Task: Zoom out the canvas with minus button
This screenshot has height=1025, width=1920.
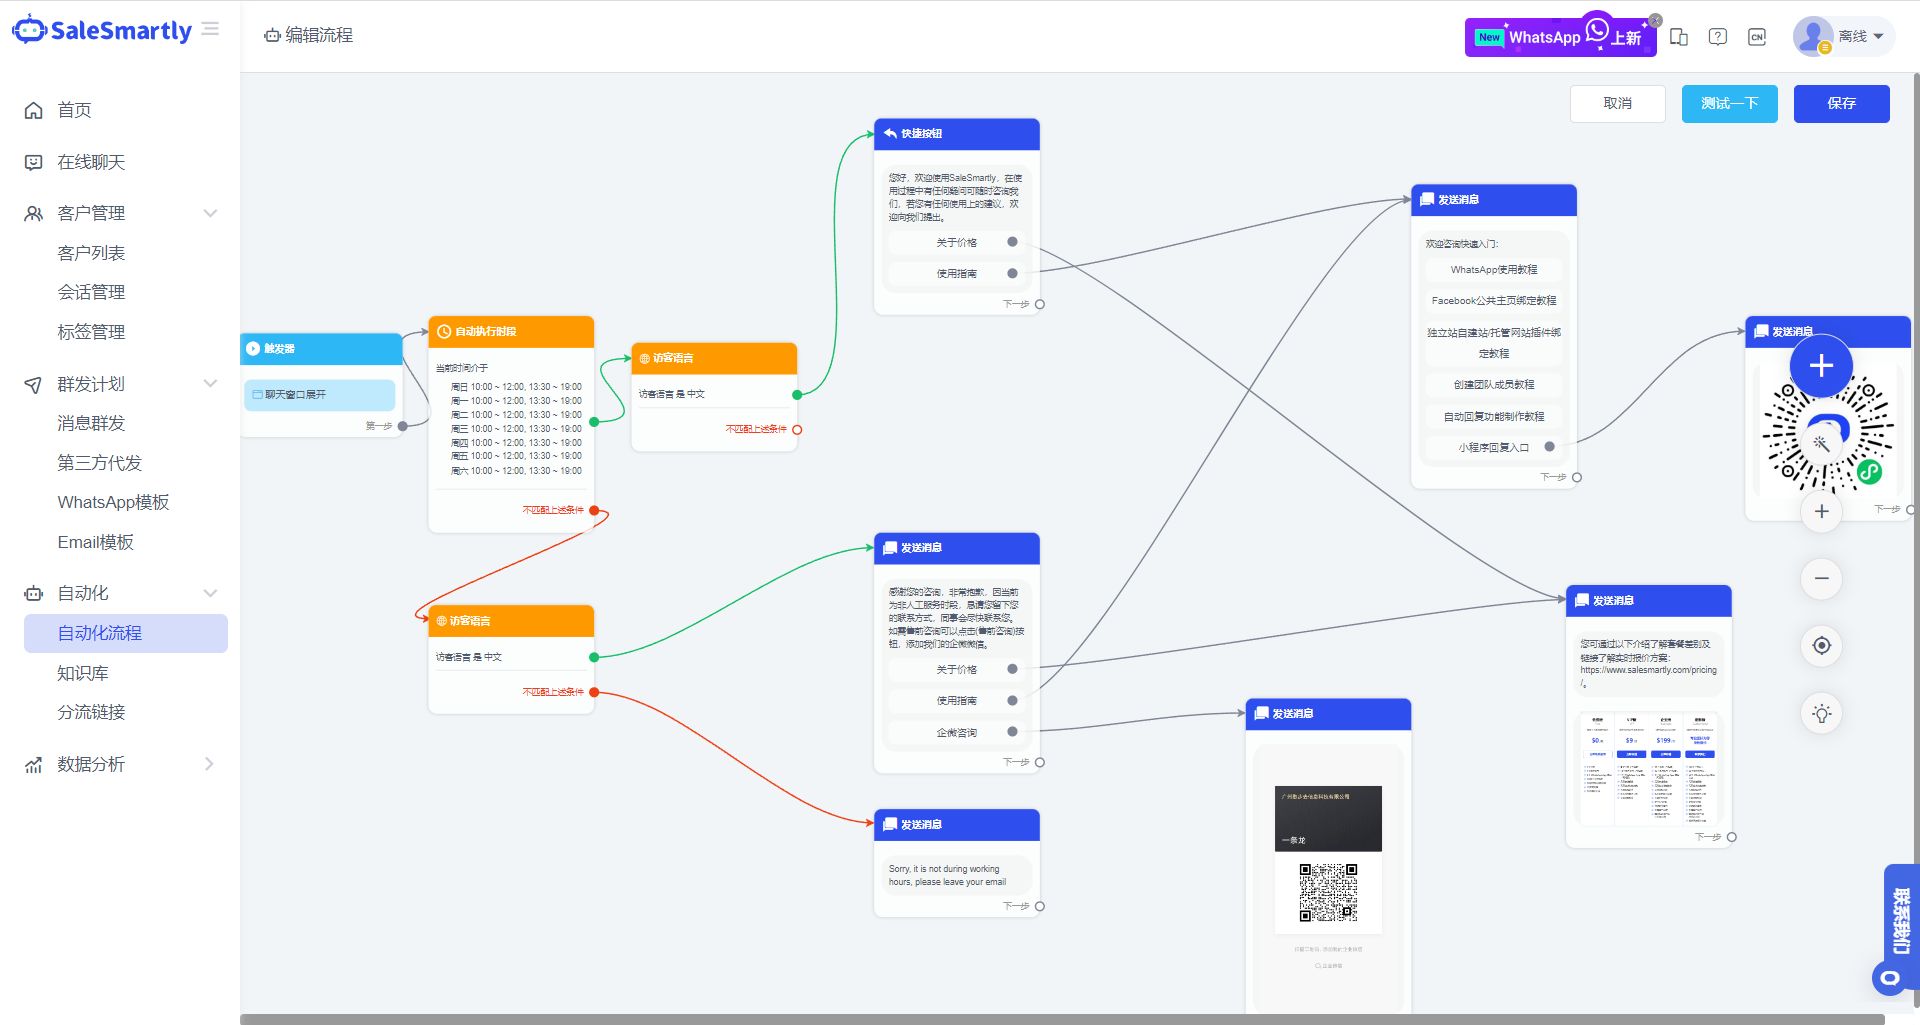Action: (1822, 578)
